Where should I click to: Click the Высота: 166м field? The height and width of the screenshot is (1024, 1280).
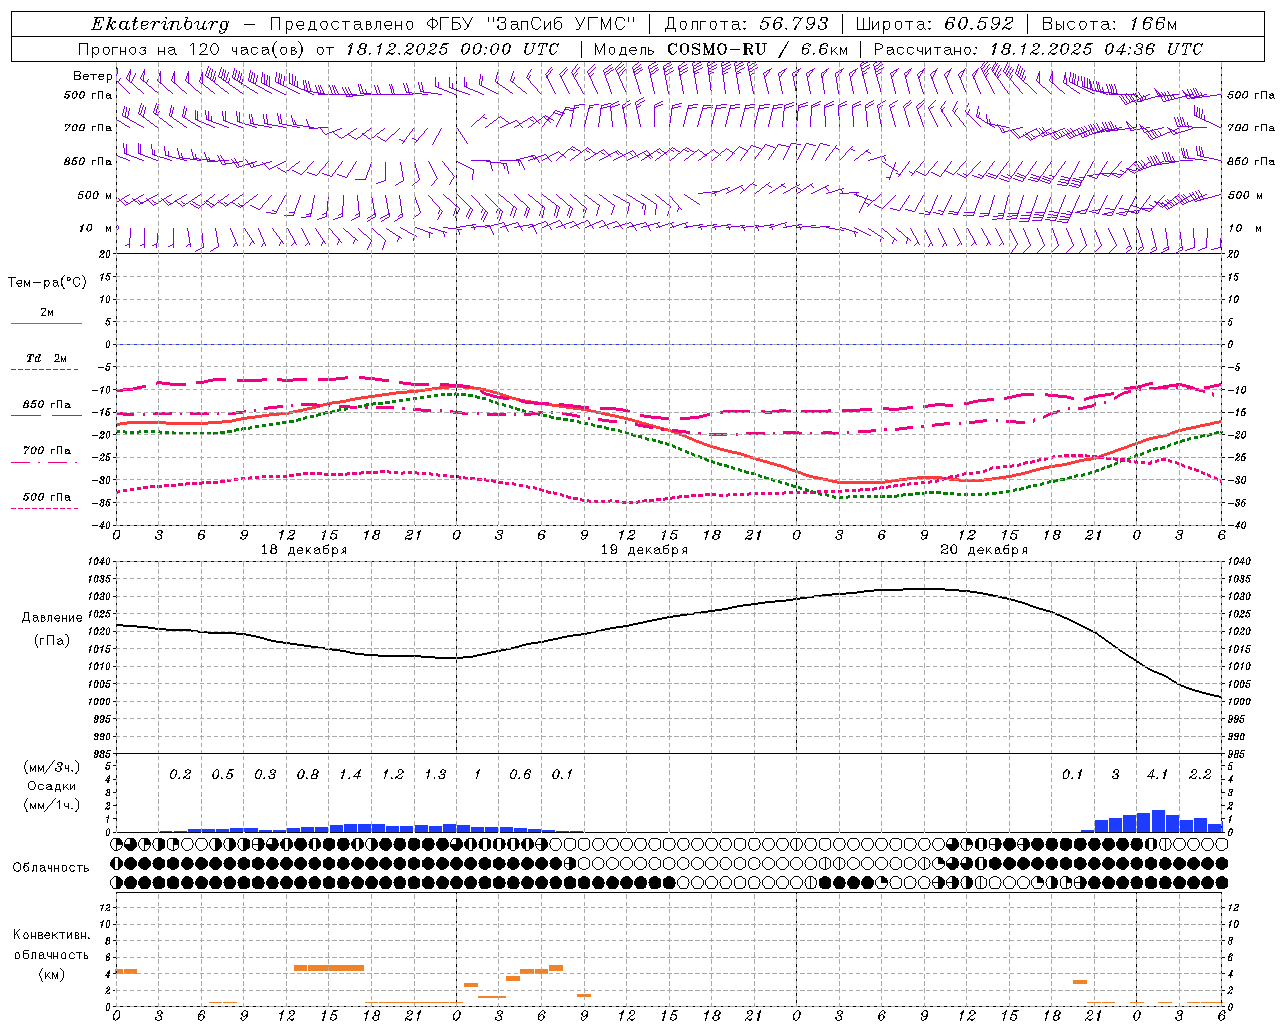[x=1110, y=24]
